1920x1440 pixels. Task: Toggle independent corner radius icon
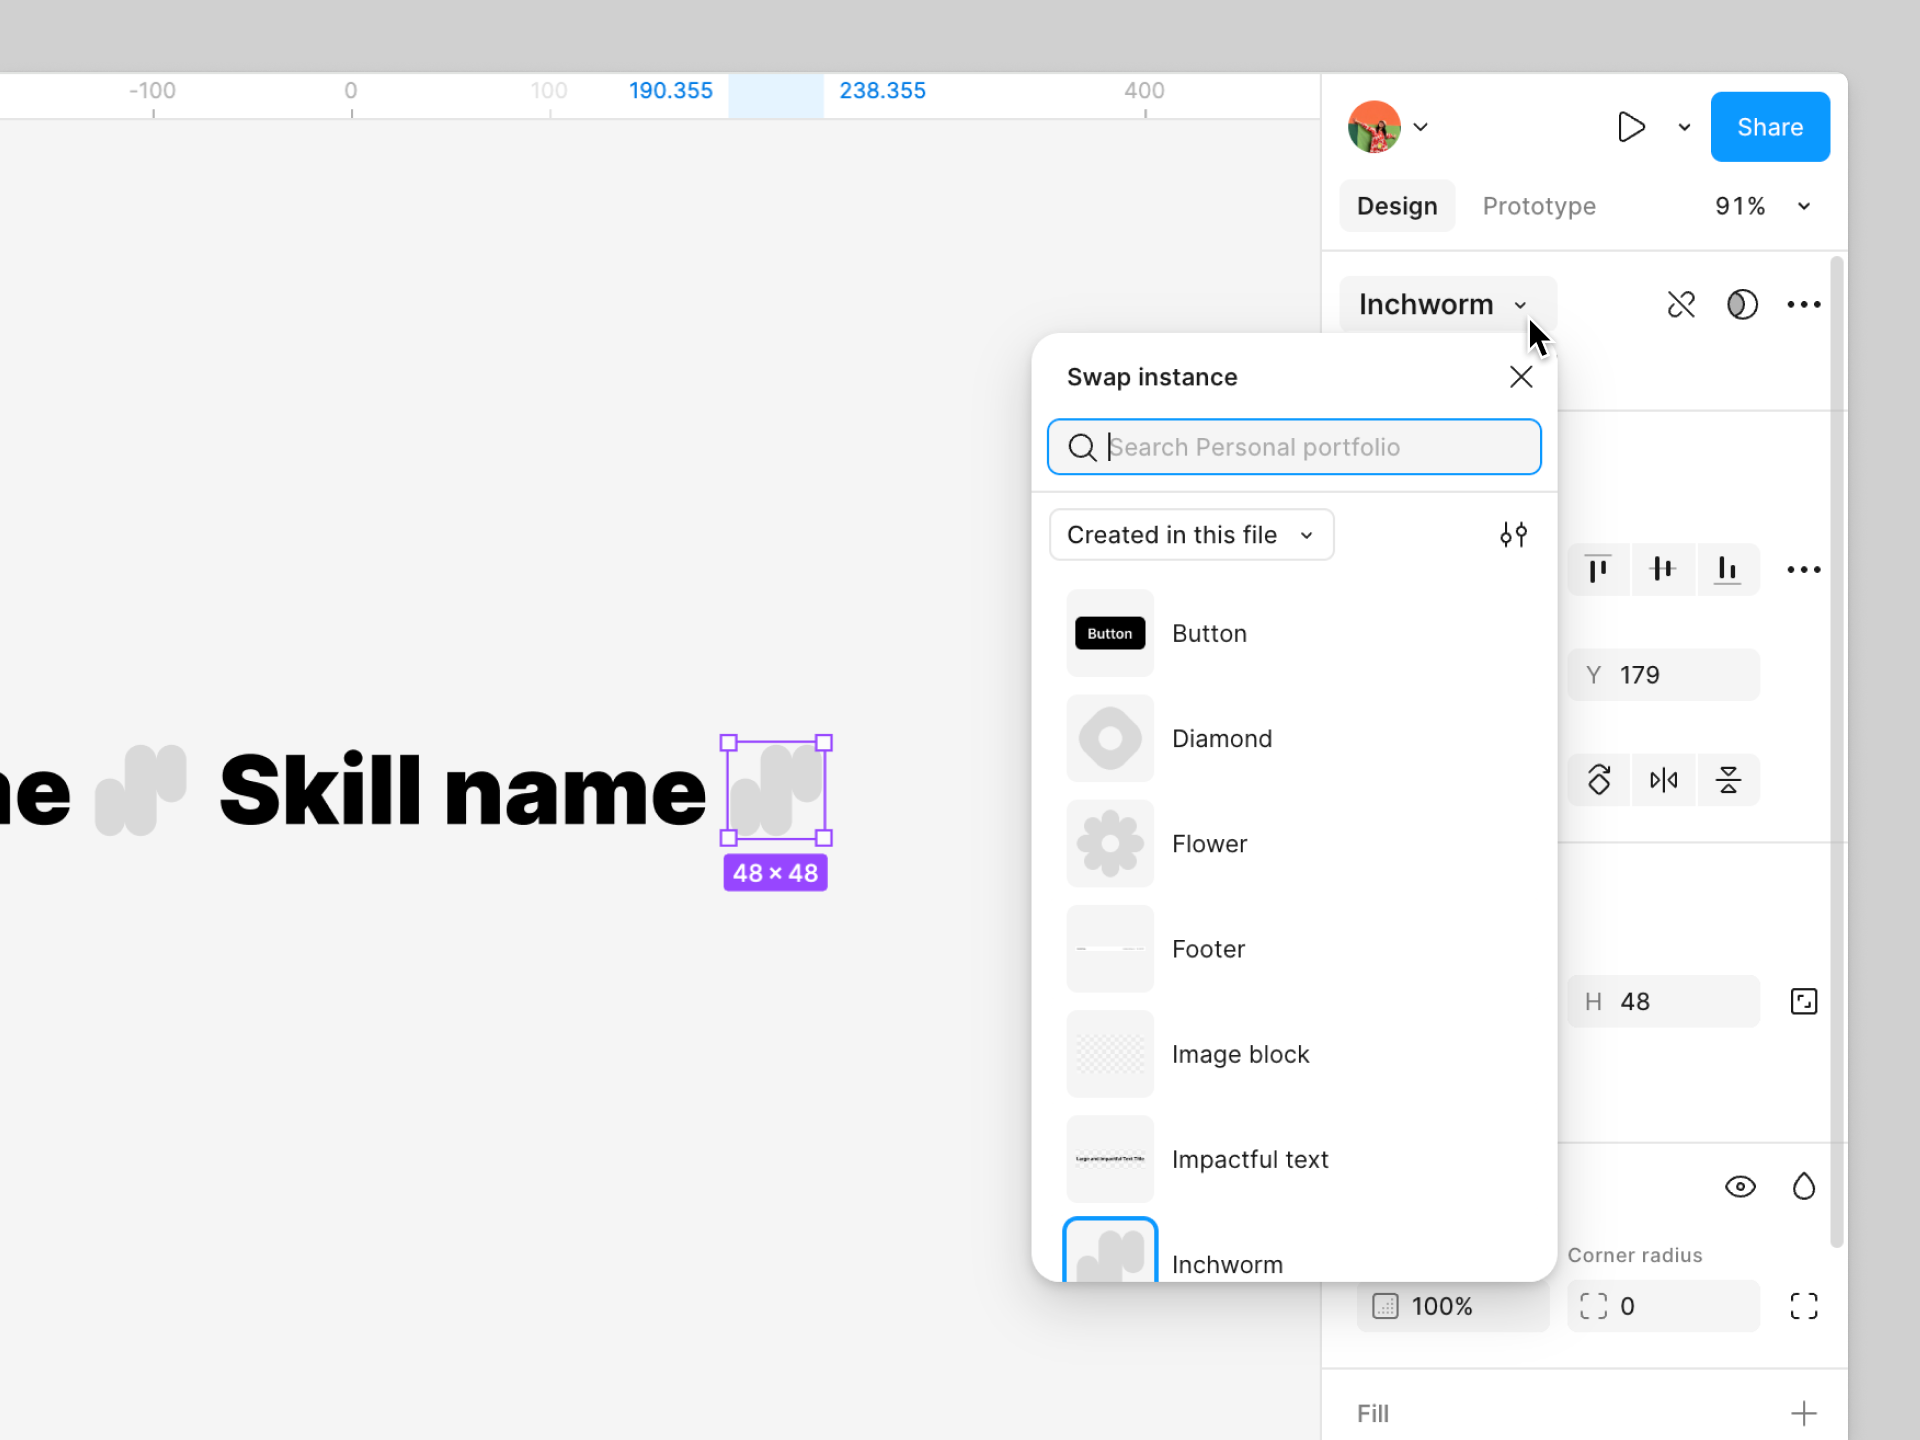click(1803, 1306)
